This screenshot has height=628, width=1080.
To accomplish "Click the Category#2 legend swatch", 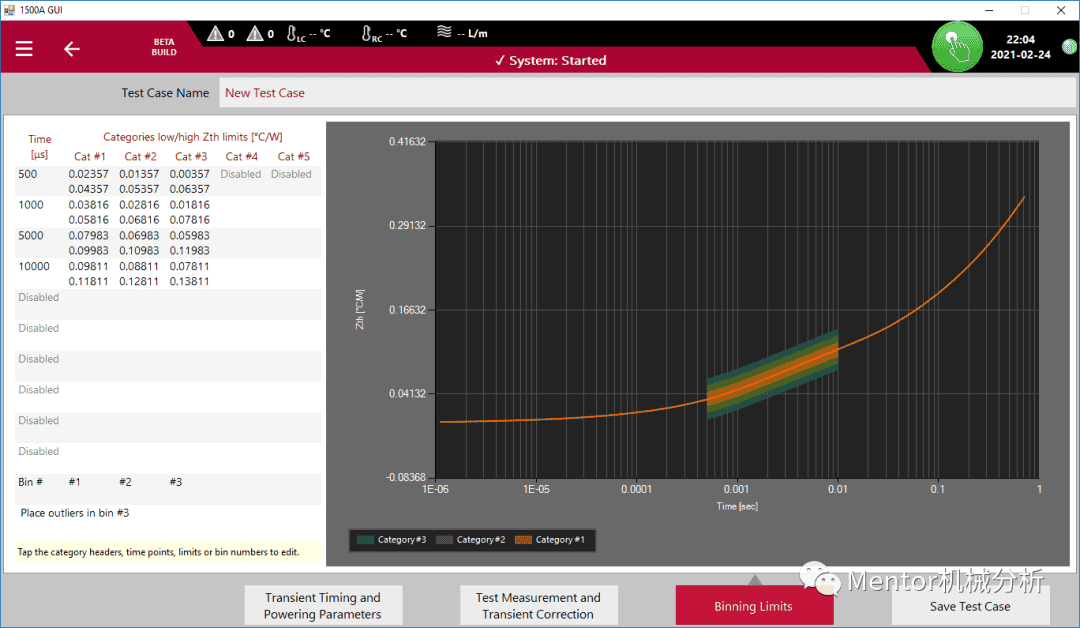I will pos(445,540).
